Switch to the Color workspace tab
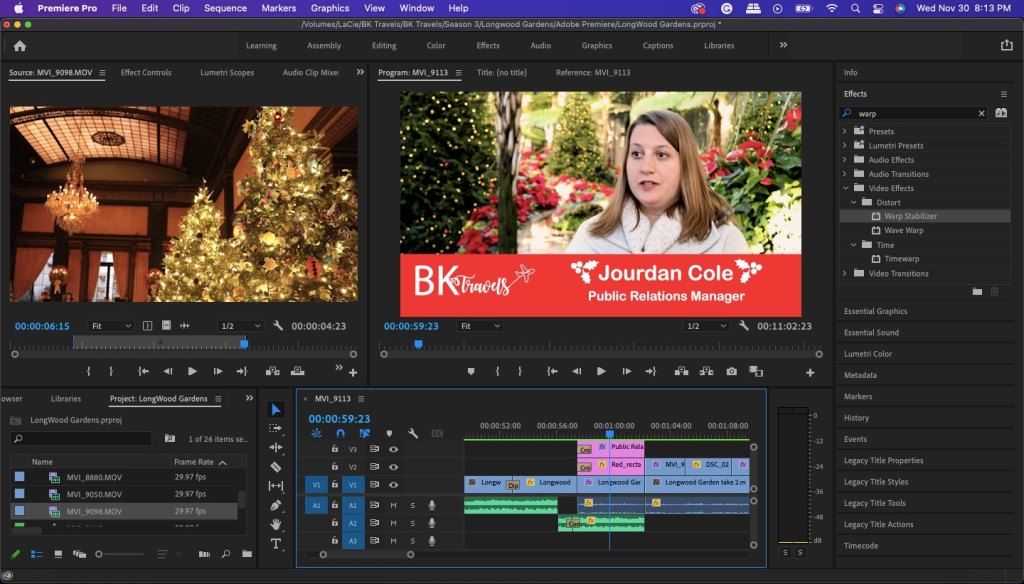1024x584 pixels. 436,46
